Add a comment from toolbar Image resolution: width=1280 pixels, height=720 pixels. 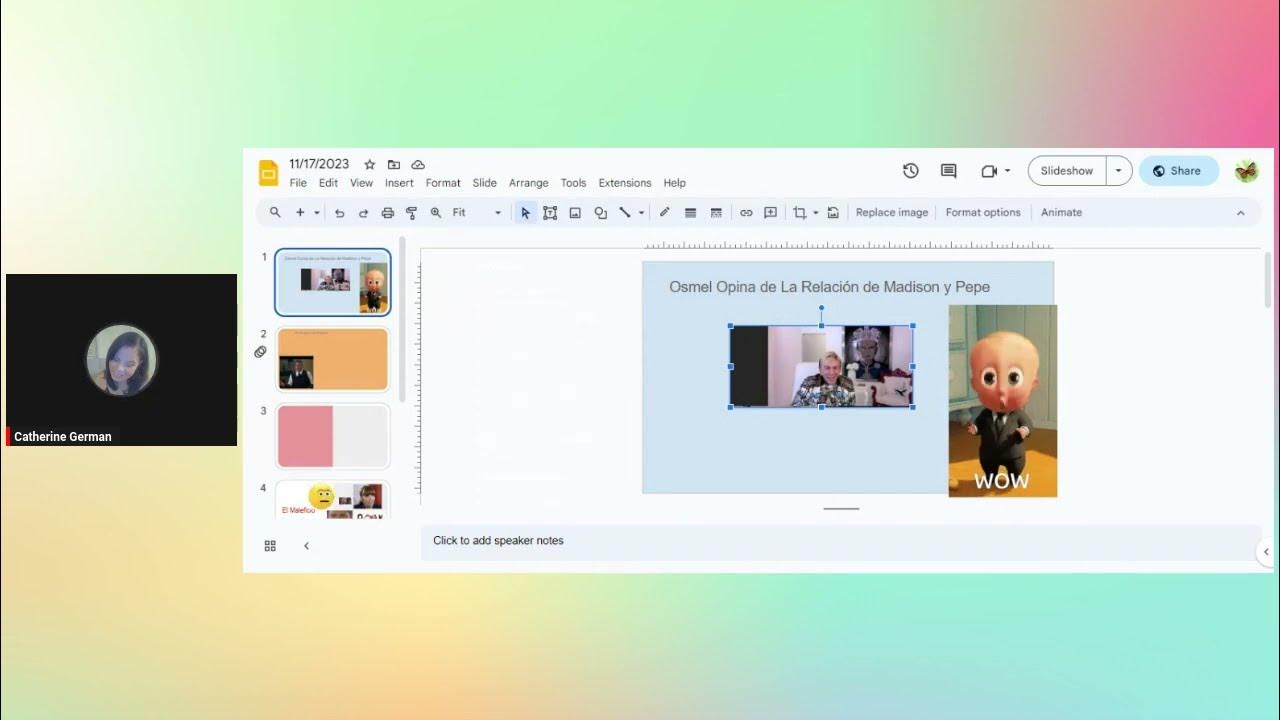(x=770, y=212)
